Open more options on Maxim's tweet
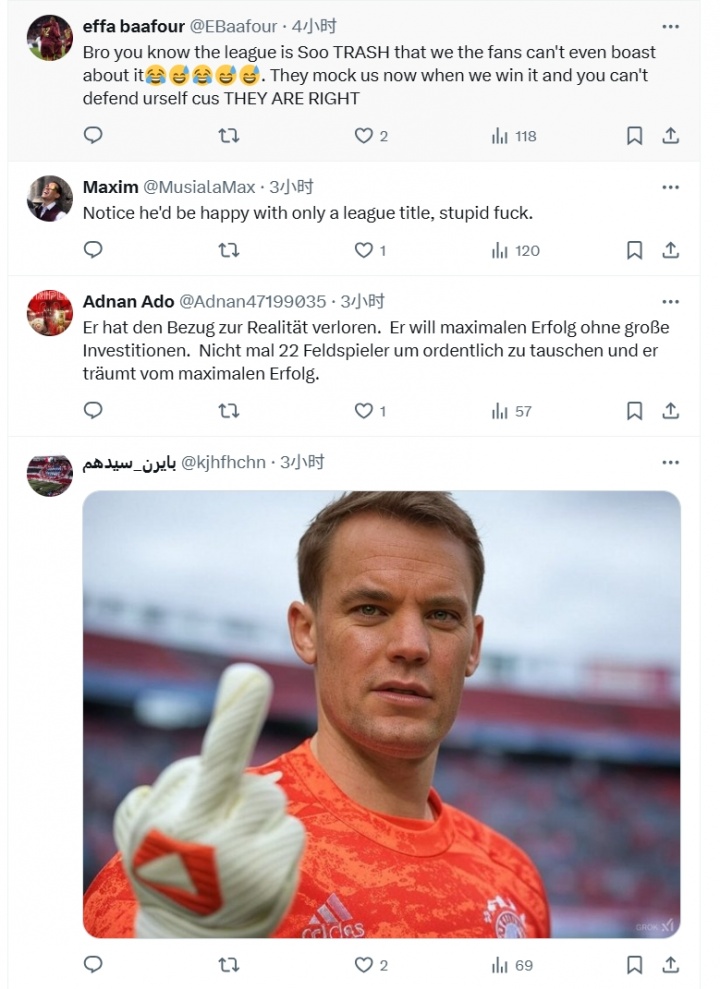Viewport: 720px width, 989px height. pos(671,187)
